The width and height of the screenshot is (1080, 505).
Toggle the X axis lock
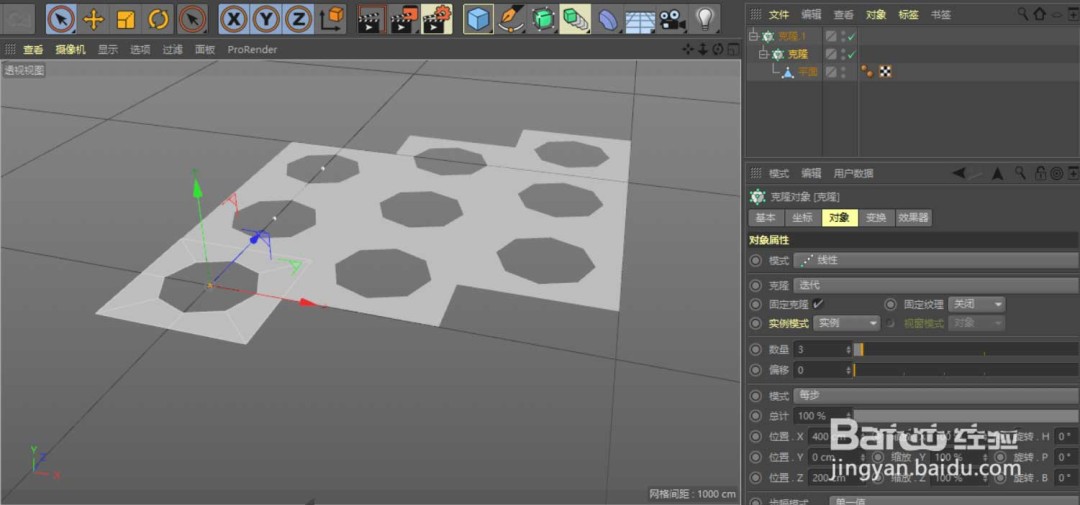(233, 18)
